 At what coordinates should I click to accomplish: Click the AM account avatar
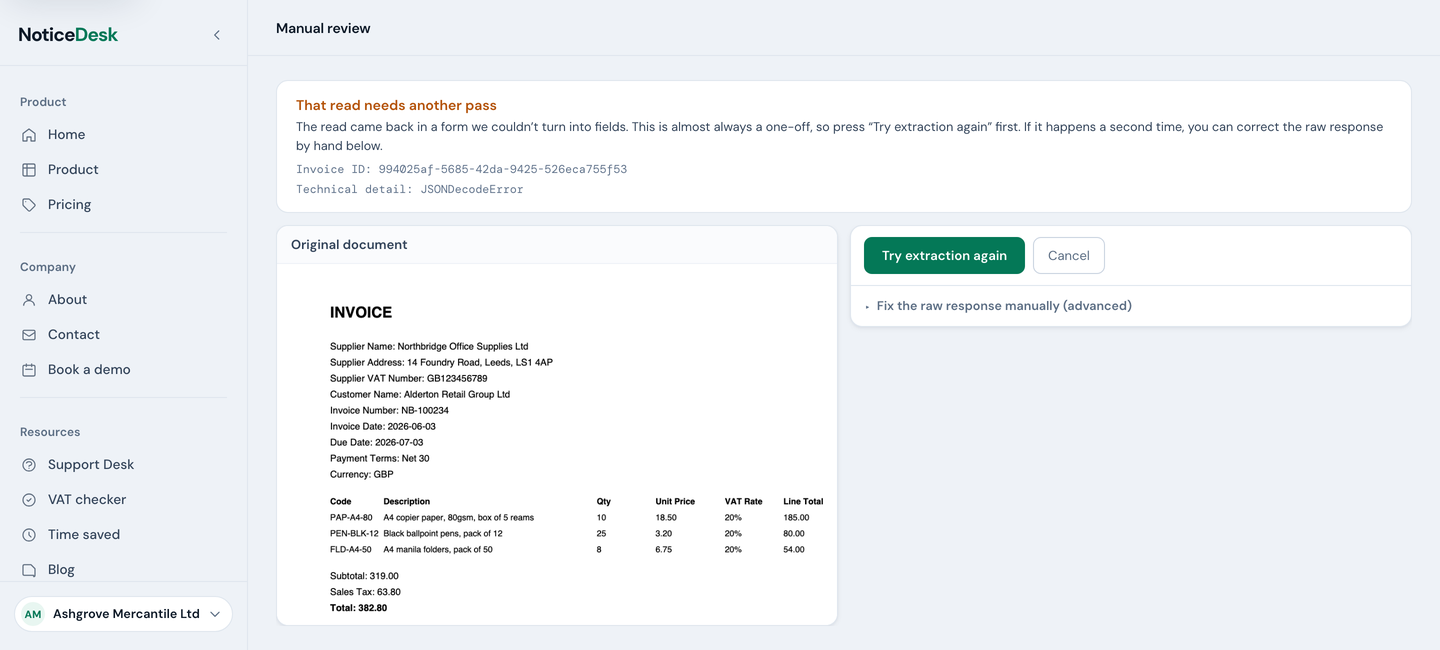tap(33, 614)
